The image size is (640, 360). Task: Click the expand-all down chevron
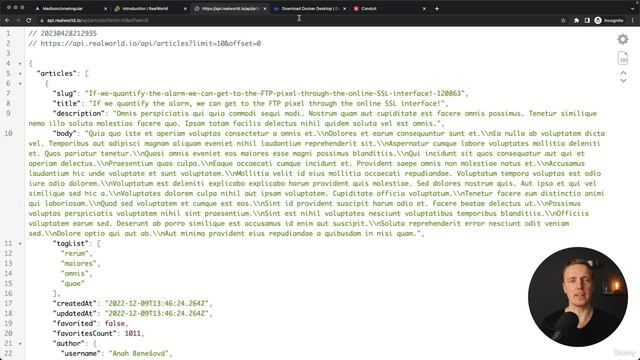(623, 81)
